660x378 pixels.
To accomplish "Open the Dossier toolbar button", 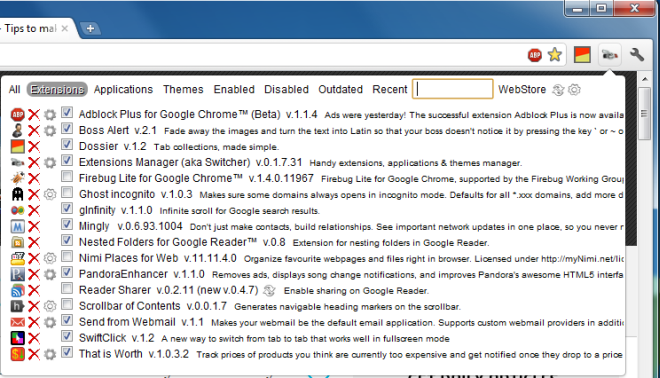I will (582, 55).
